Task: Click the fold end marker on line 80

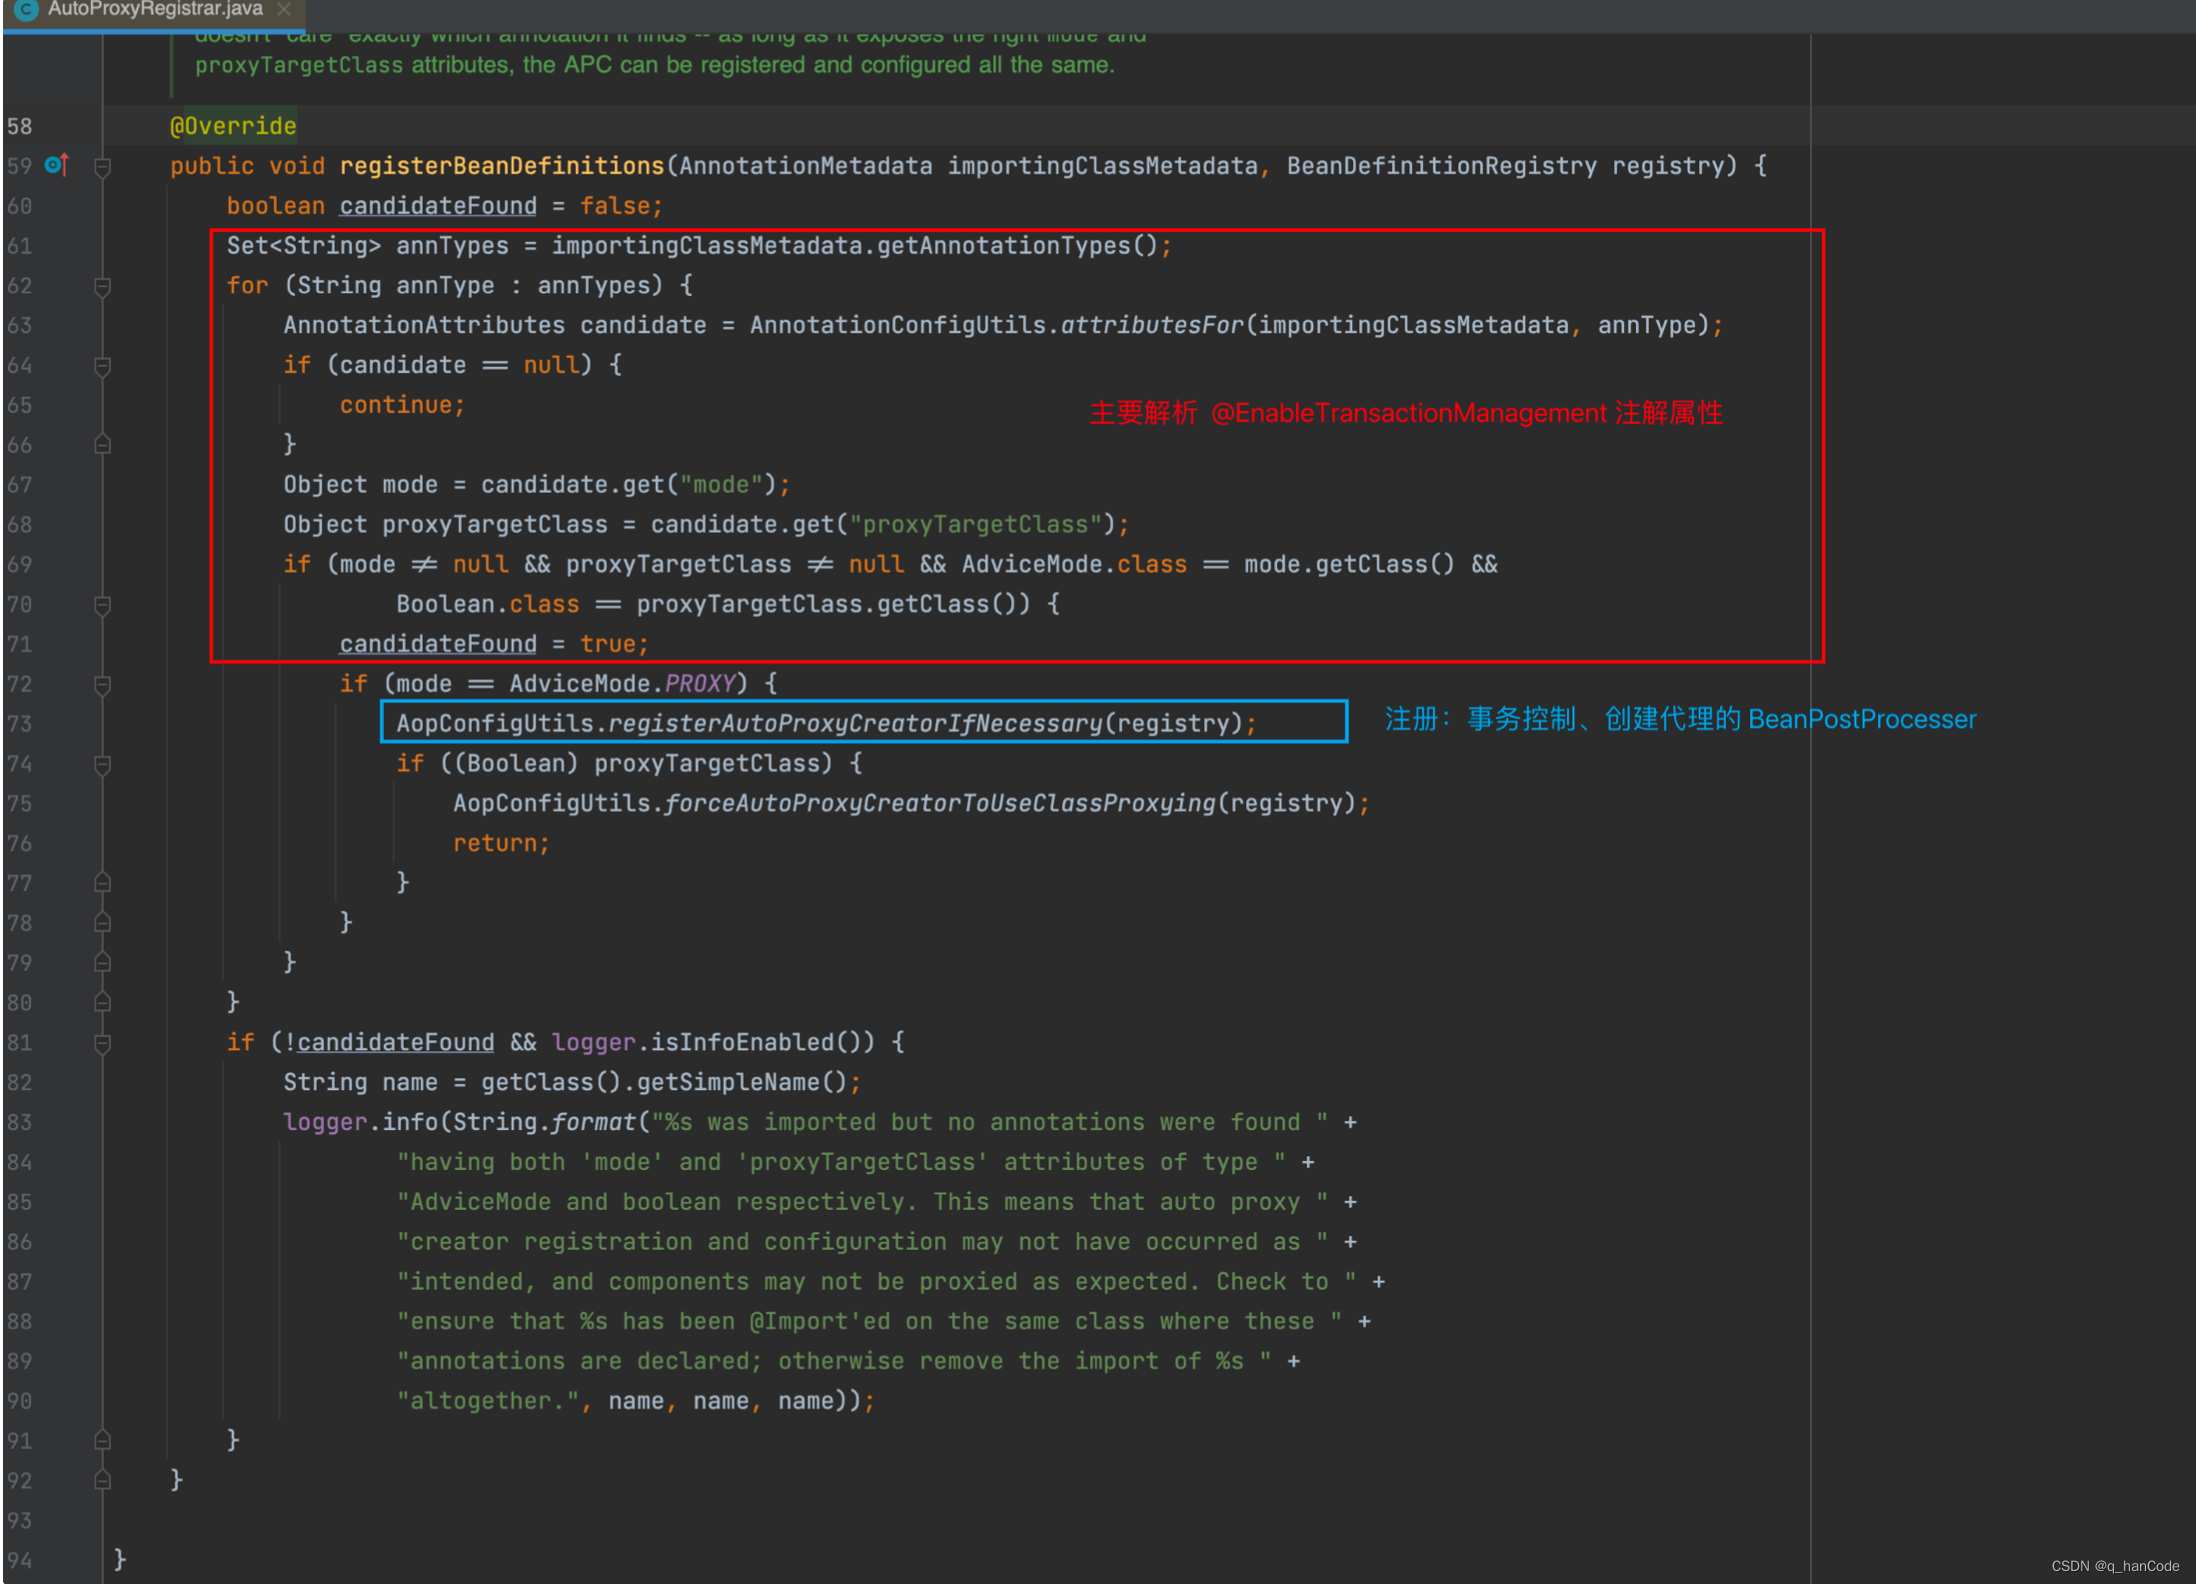Action: (102, 1001)
